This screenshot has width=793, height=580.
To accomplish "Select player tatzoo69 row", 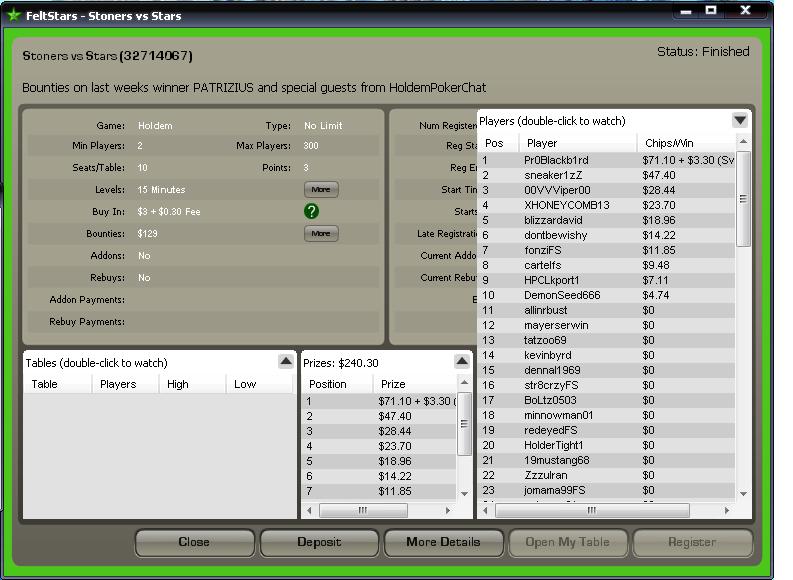I will point(607,340).
